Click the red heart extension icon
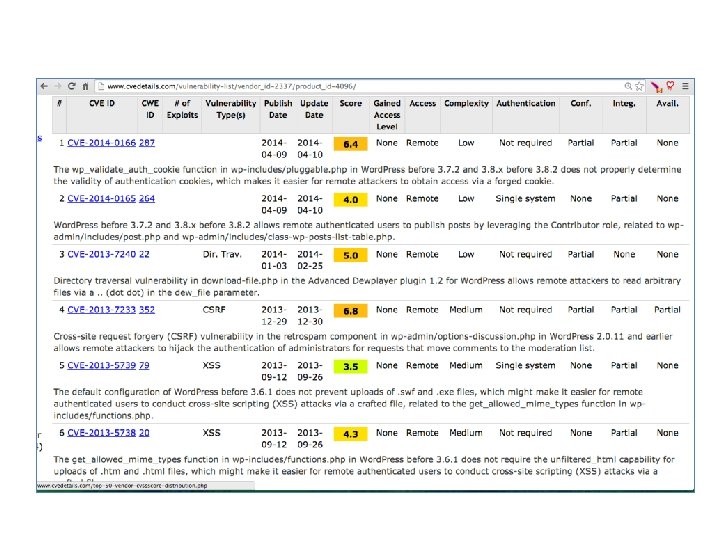The height and width of the screenshot is (540, 720). pos(670,85)
